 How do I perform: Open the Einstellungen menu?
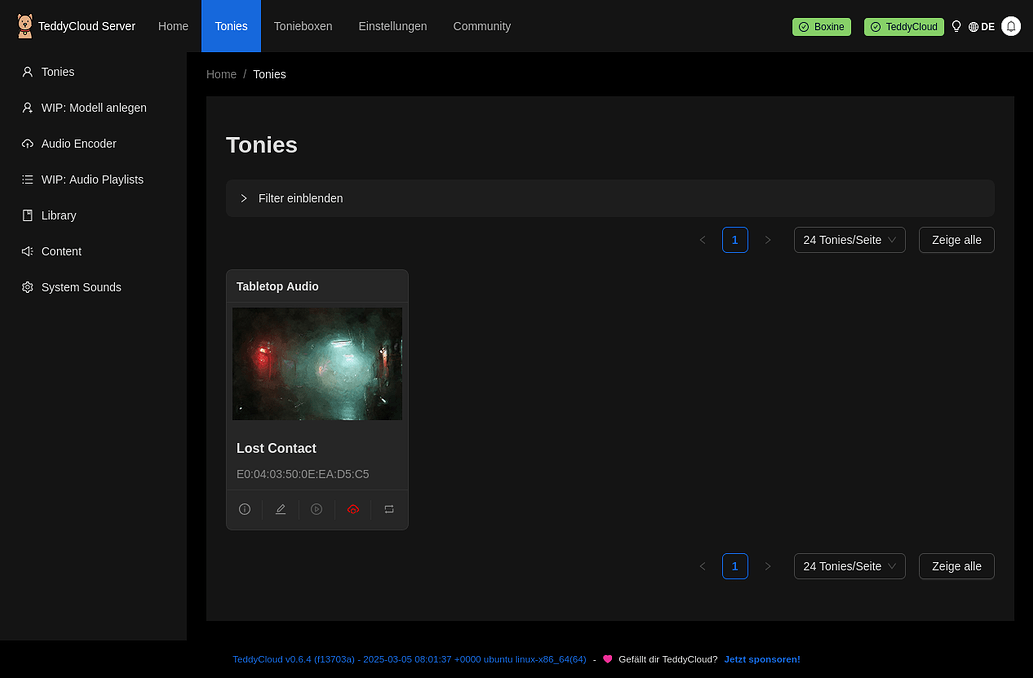pyautogui.click(x=392, y=26)
